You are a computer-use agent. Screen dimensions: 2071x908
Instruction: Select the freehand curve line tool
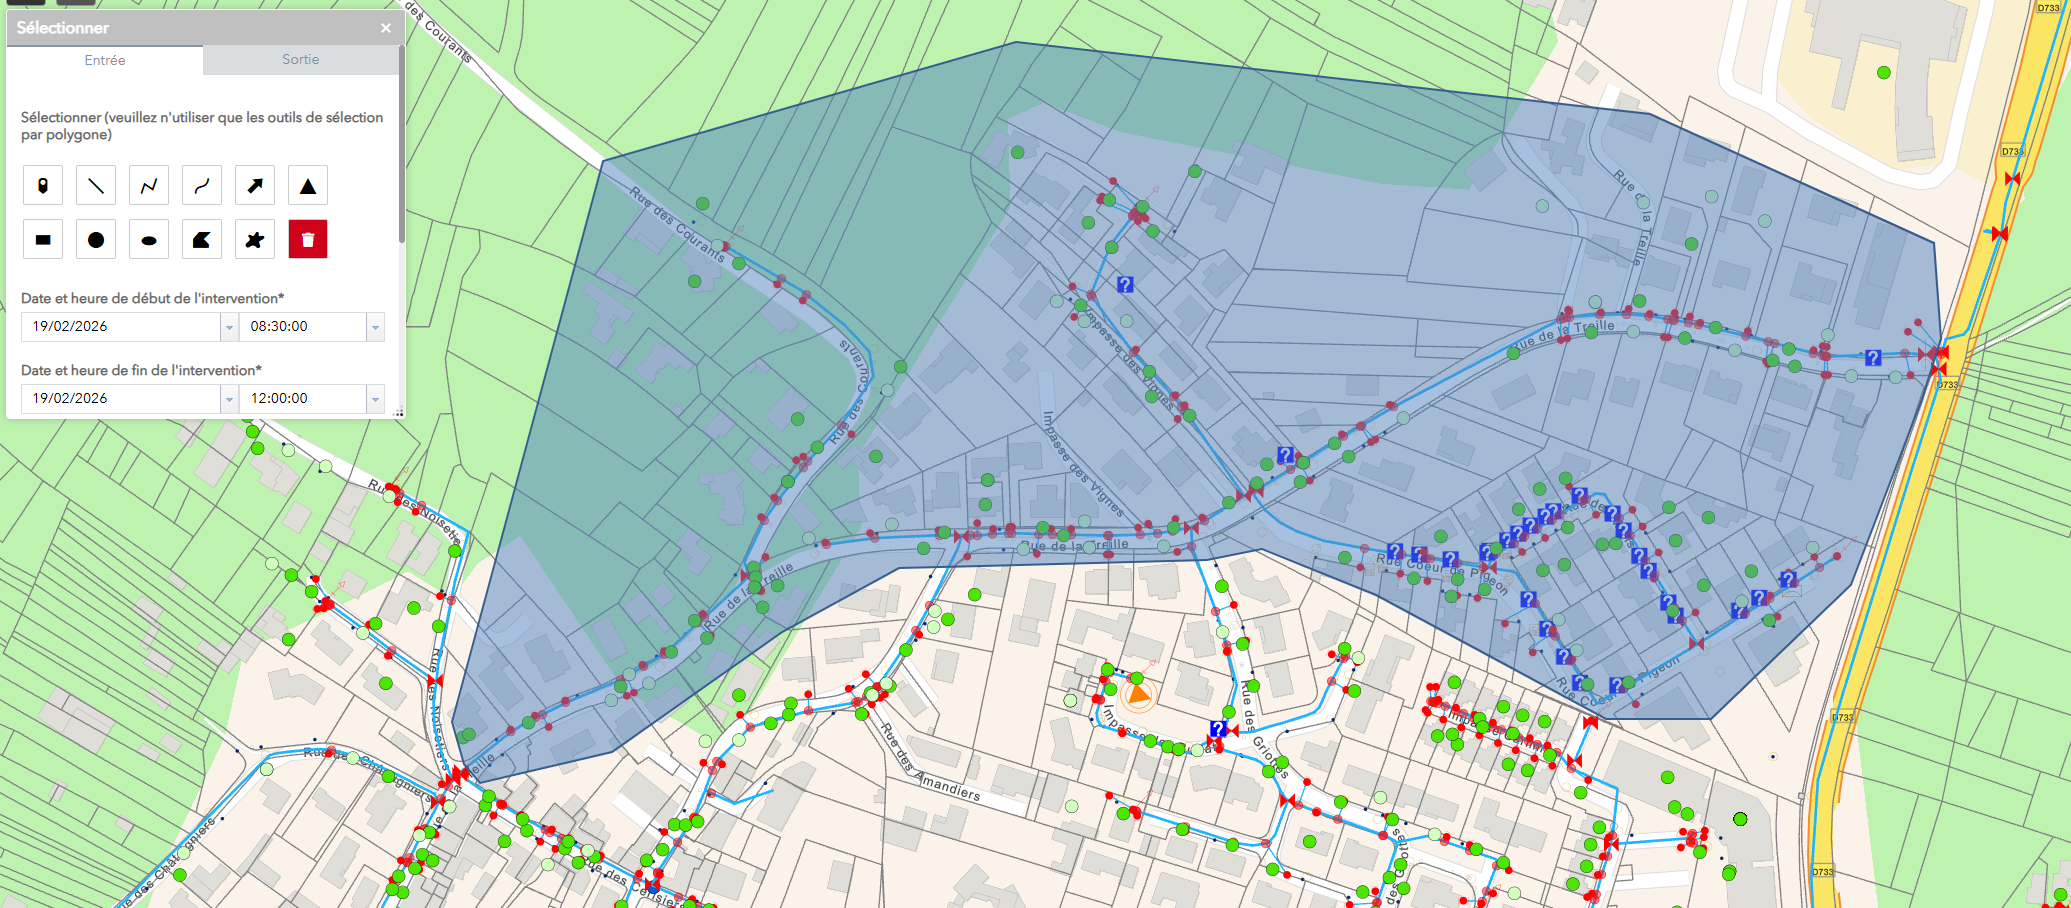pyautogui.click(x=202, y=186)
